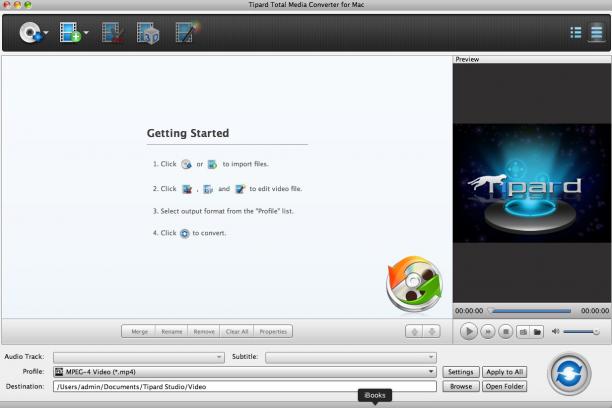Screen dimensions: 612x408
Task: Browse for destination folder
Action: point(461,387)
